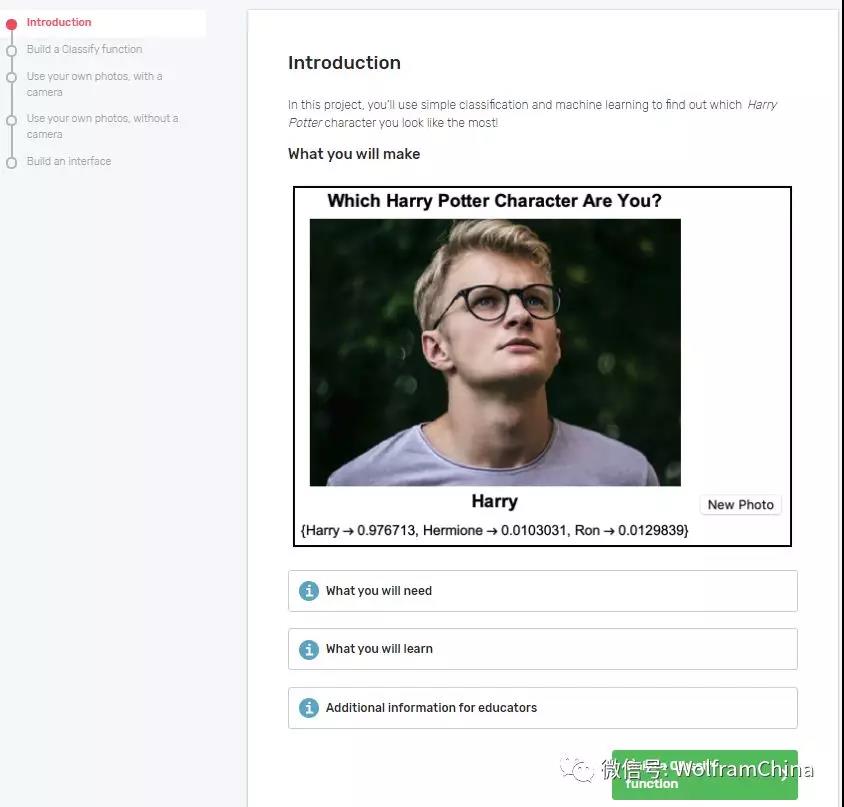Click the step circle for photos without a camera
844x807 pixels.
pyautogui.click(x=11, y=120)
